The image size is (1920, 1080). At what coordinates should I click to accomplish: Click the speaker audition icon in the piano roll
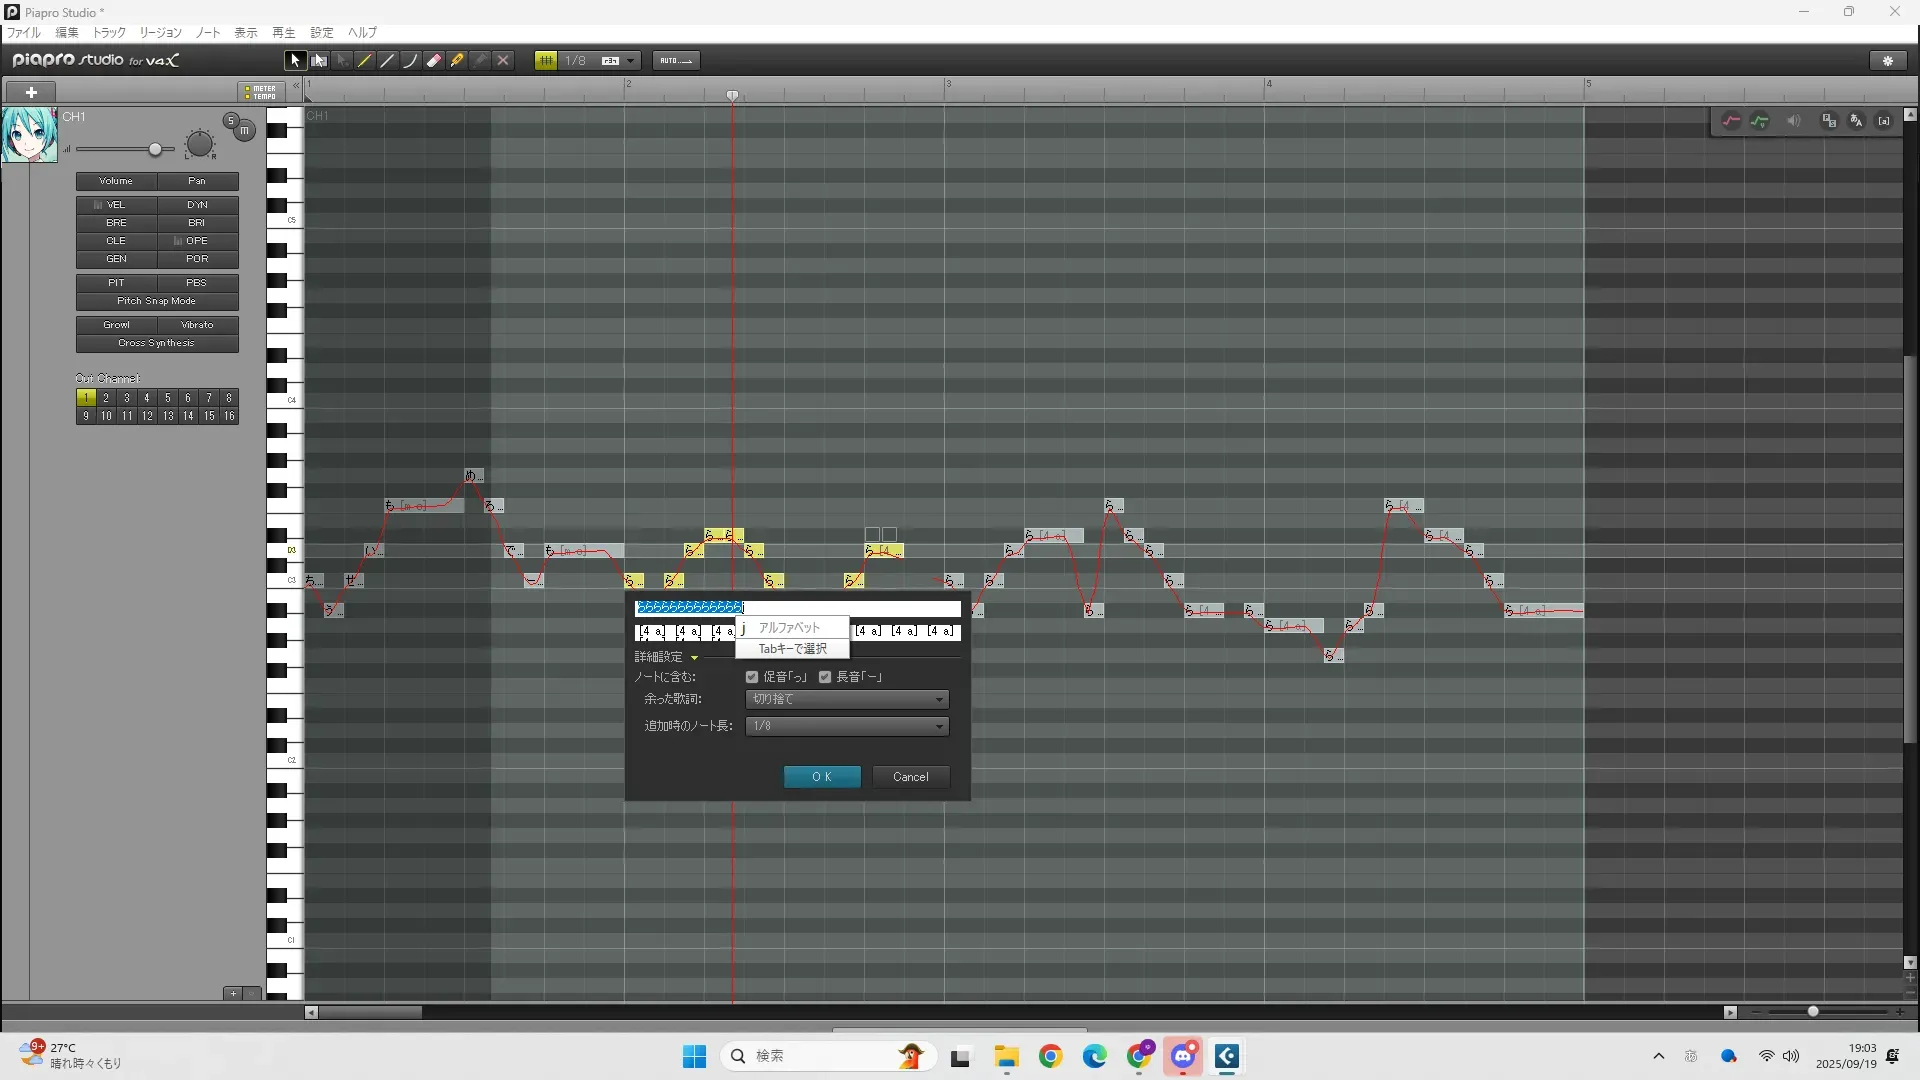coord(1794,121)
